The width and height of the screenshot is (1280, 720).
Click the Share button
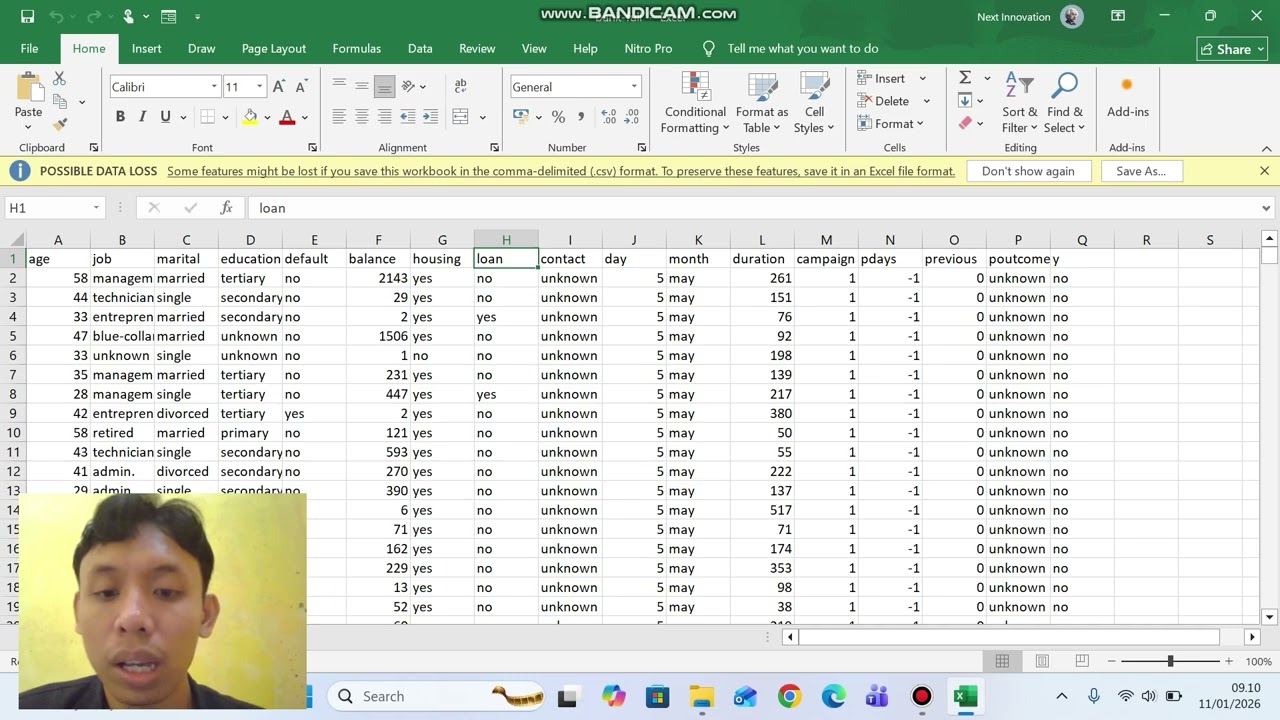pos(1232,49)
